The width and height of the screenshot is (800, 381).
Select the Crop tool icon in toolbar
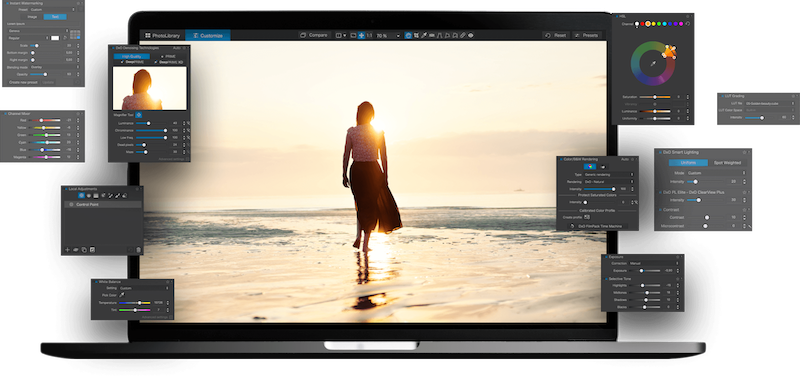click(416, 35)
